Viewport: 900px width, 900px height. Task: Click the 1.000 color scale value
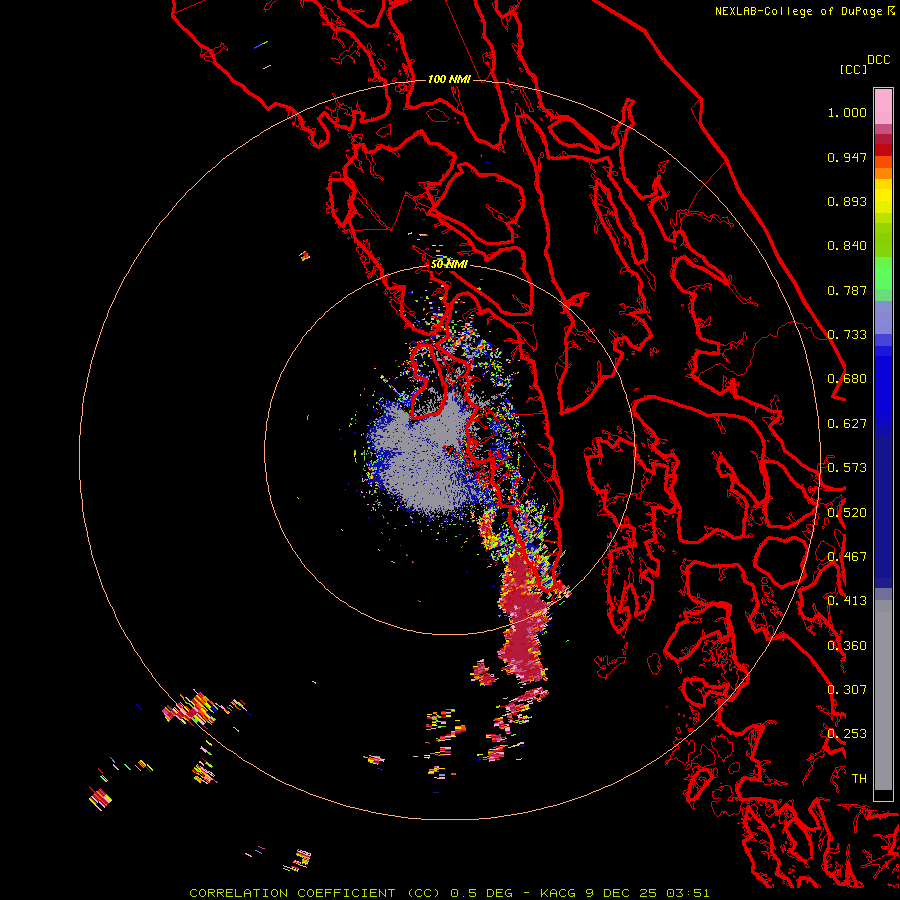(847, 112)
